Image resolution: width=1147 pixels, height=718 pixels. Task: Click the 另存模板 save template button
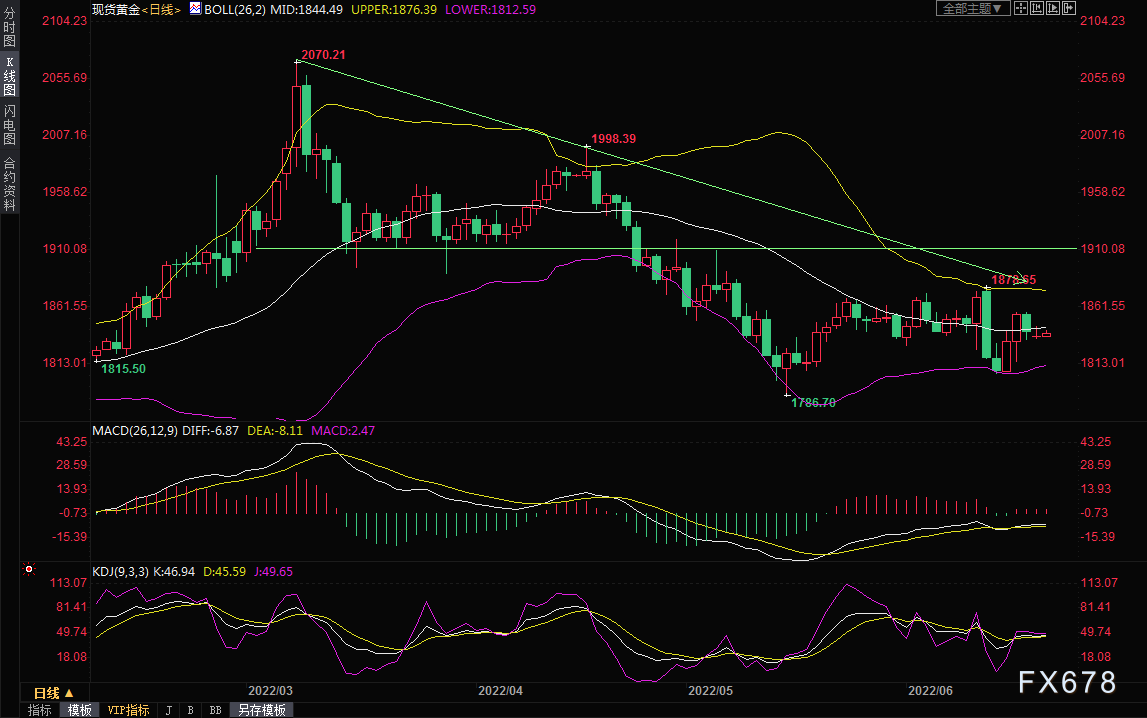coord(262,710)
